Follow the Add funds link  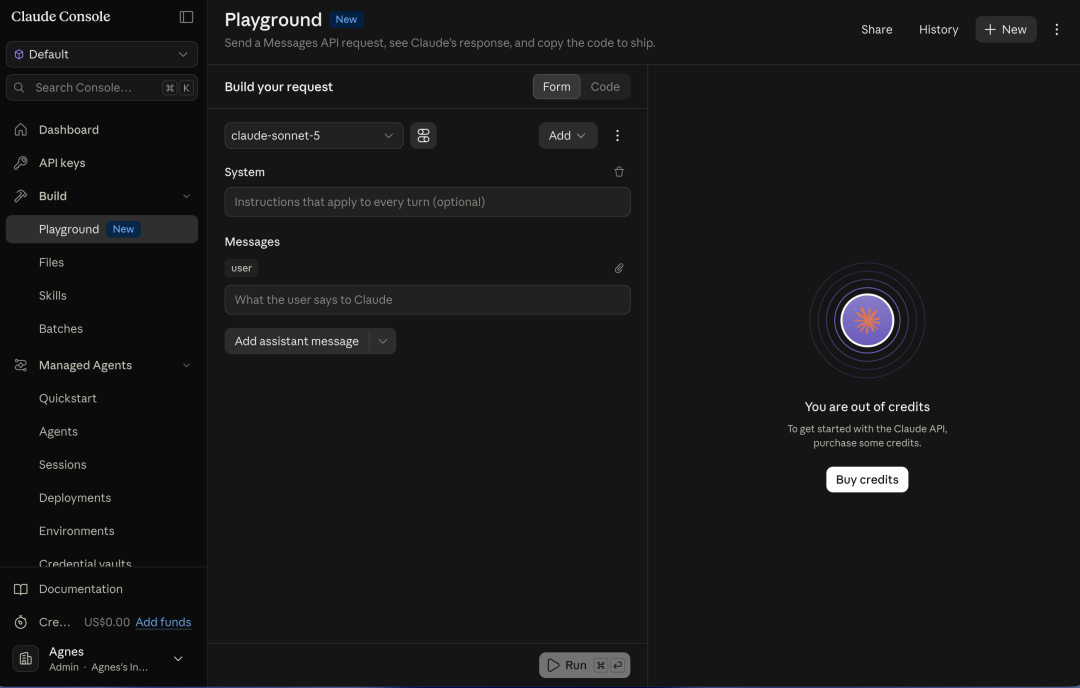[x=163, y=622]
